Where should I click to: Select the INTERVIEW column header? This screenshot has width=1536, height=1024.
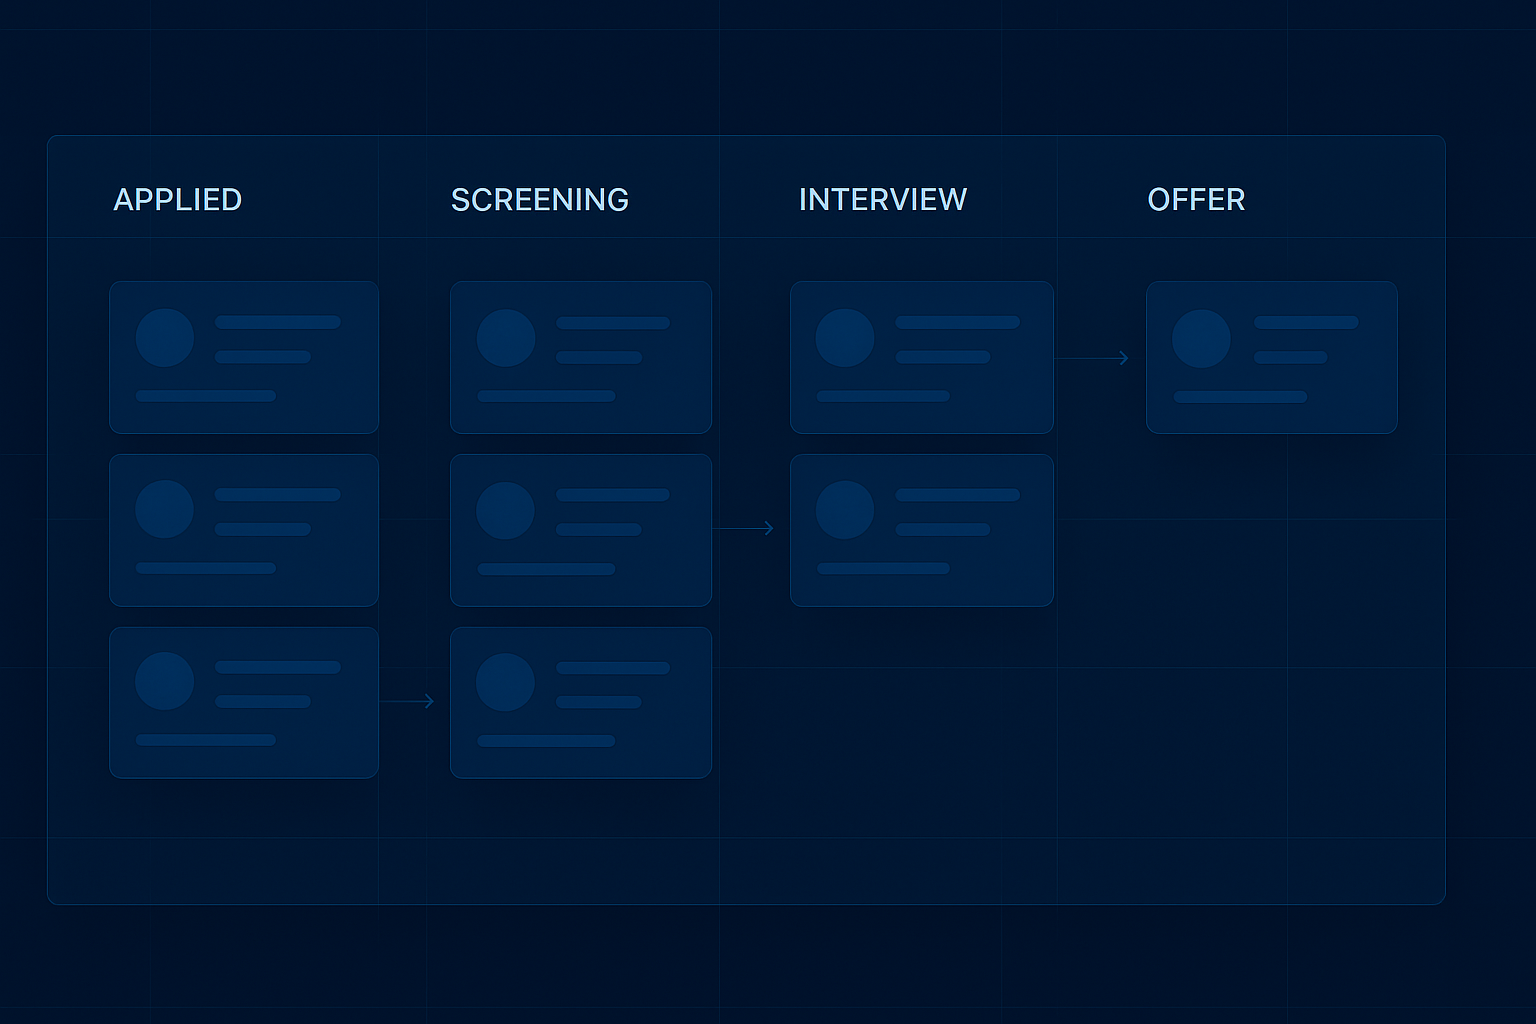click(883, 200)
